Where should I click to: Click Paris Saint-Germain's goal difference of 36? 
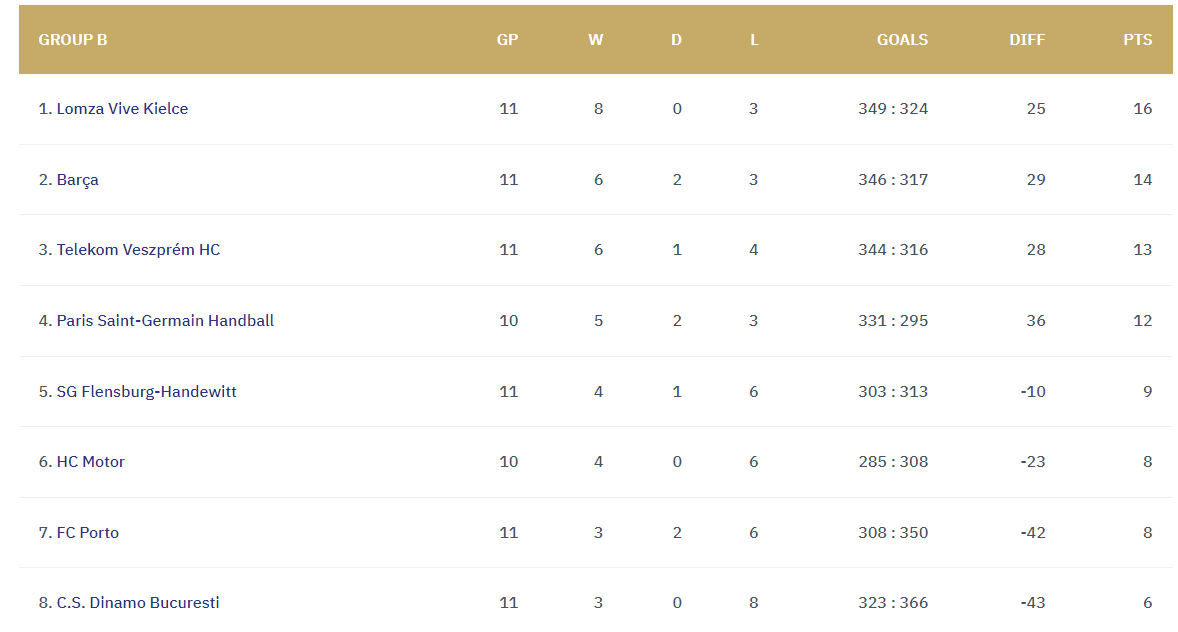[x=1036, y=321]
